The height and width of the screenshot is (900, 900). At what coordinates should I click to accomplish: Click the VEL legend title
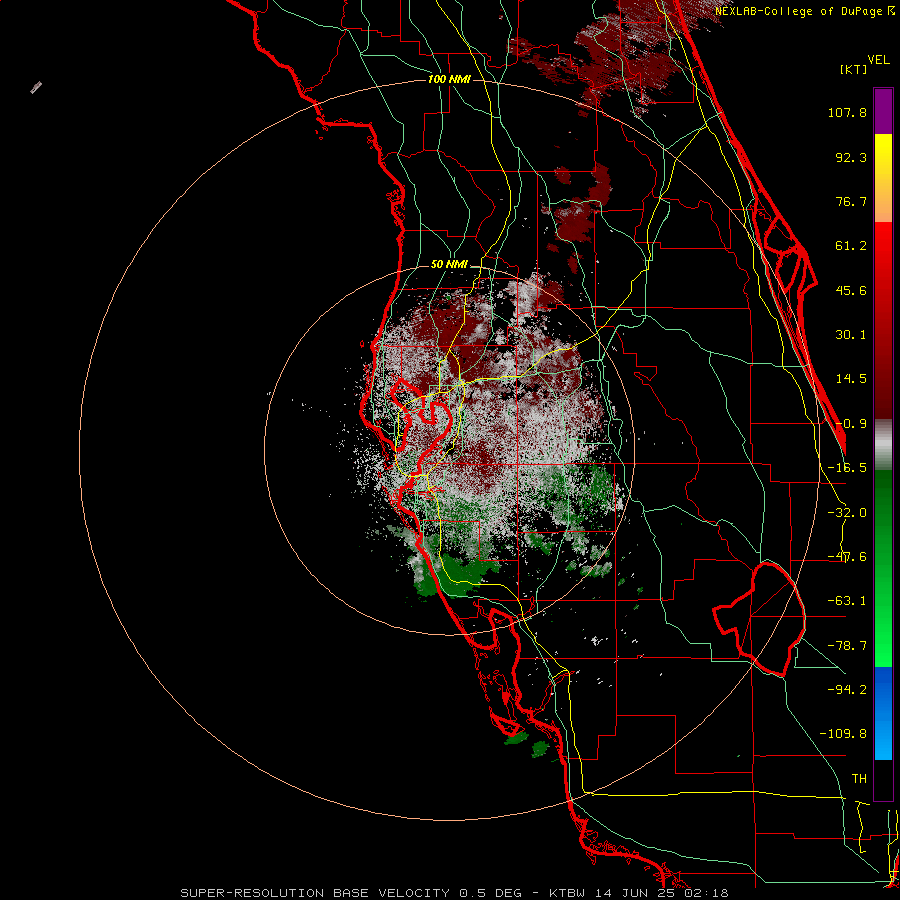[x=878, y=60]
